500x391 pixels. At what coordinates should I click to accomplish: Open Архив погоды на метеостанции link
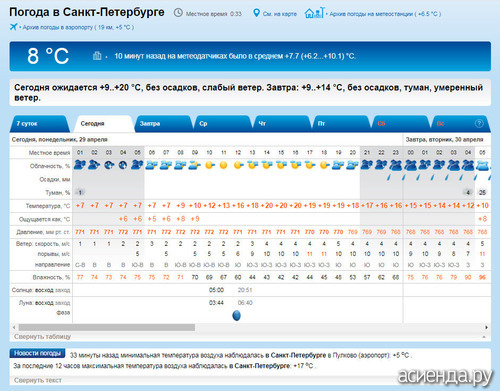(x=385, y=14)
